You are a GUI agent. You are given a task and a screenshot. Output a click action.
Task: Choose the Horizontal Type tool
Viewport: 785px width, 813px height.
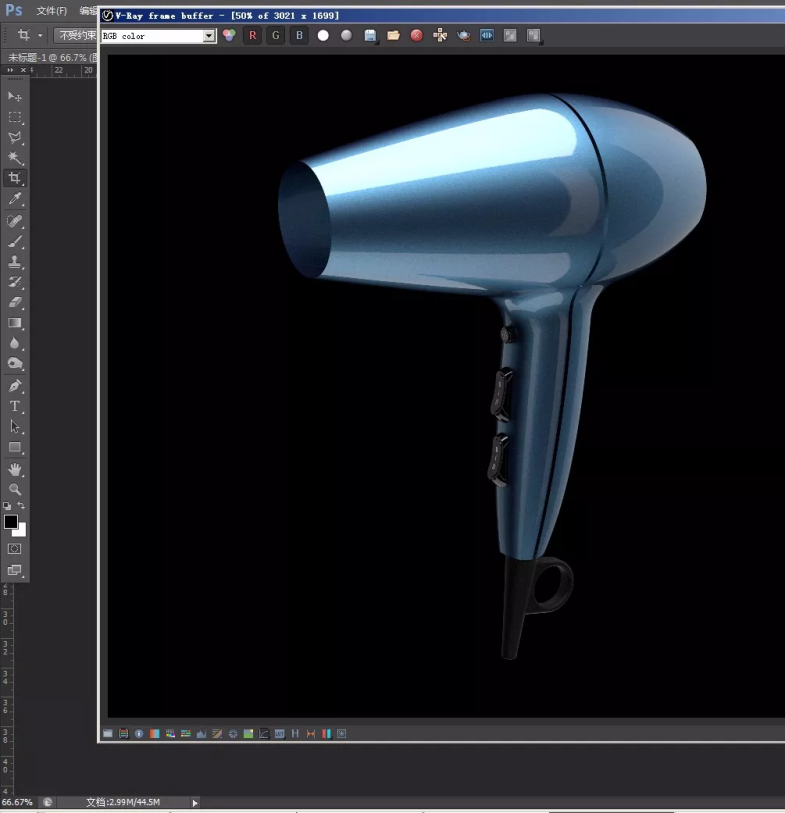pyautogui.click(x=15, y=406)
